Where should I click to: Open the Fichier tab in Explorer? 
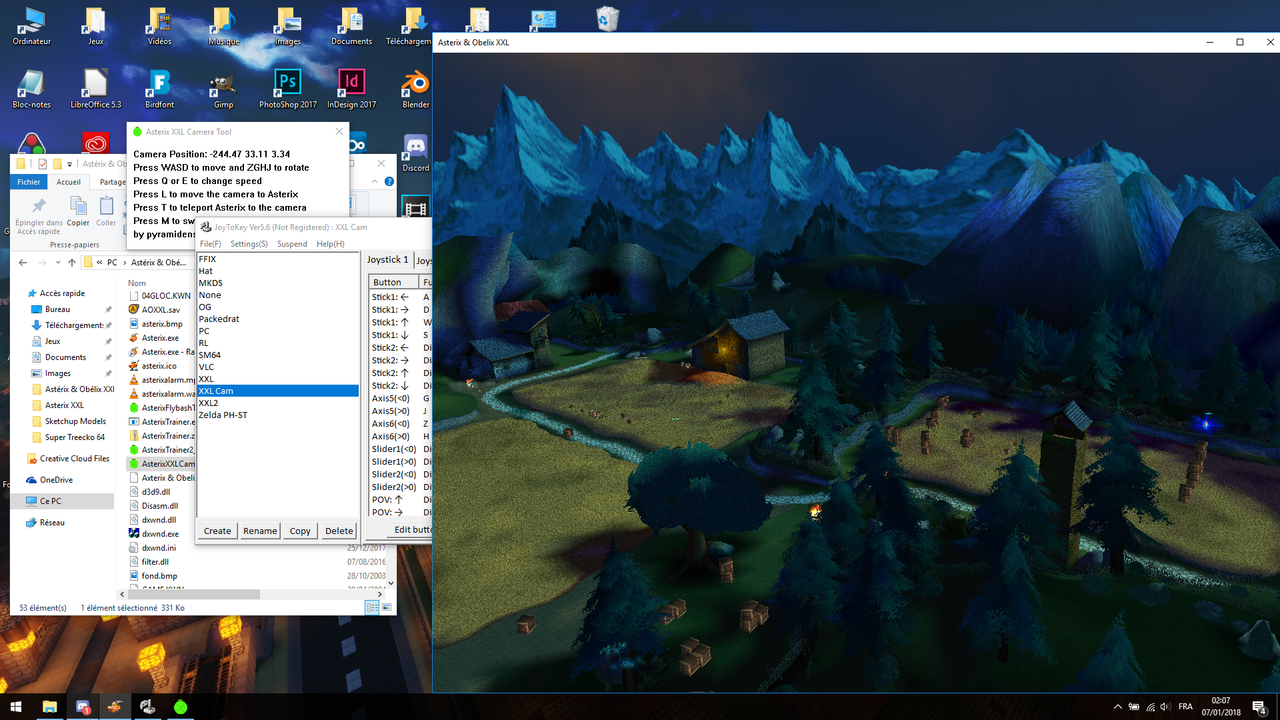pyautogui.click(x=29, y=182)
